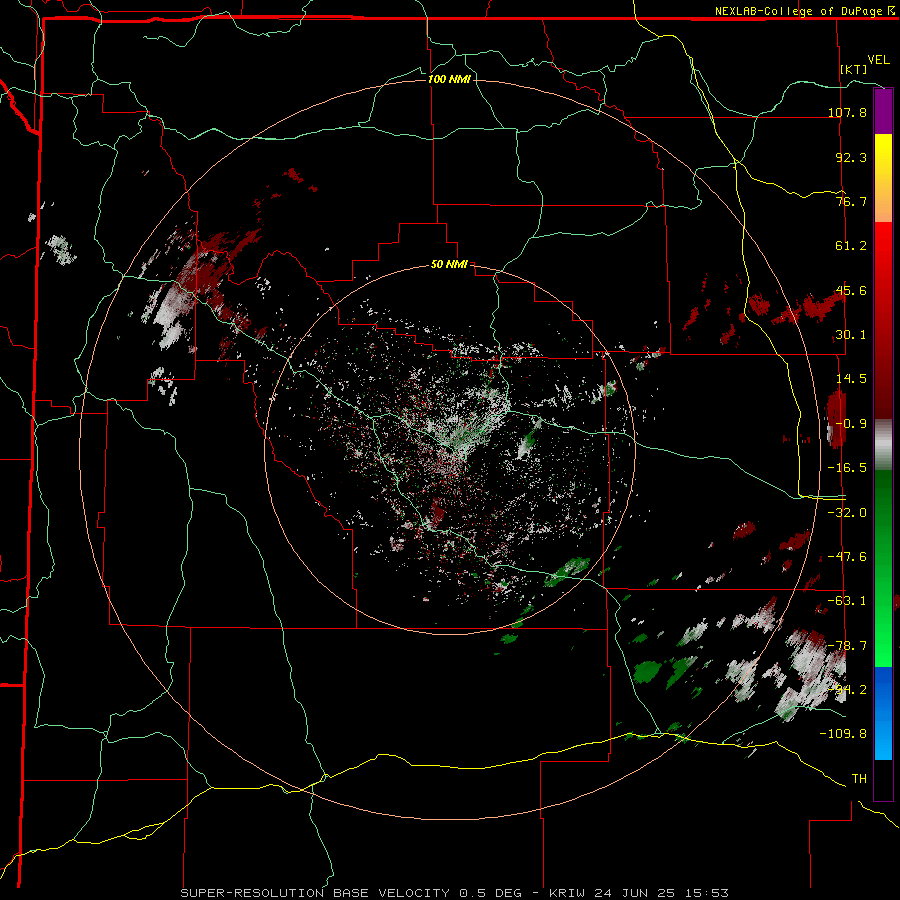This screenshot has width=900, height=900.
Task: Click the Super-Resolution Base Velocity caption
Action: tap(455, 893)
